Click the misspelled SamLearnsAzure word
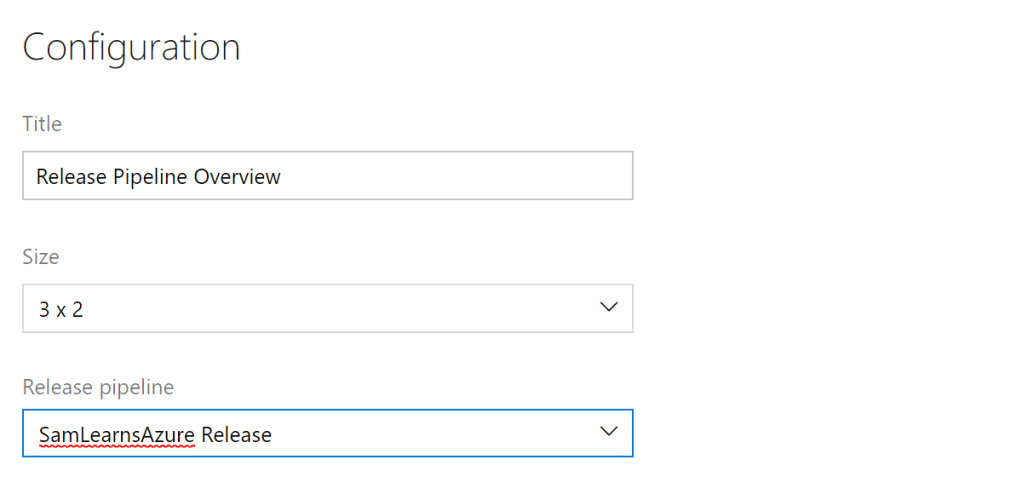 point(116,435)
